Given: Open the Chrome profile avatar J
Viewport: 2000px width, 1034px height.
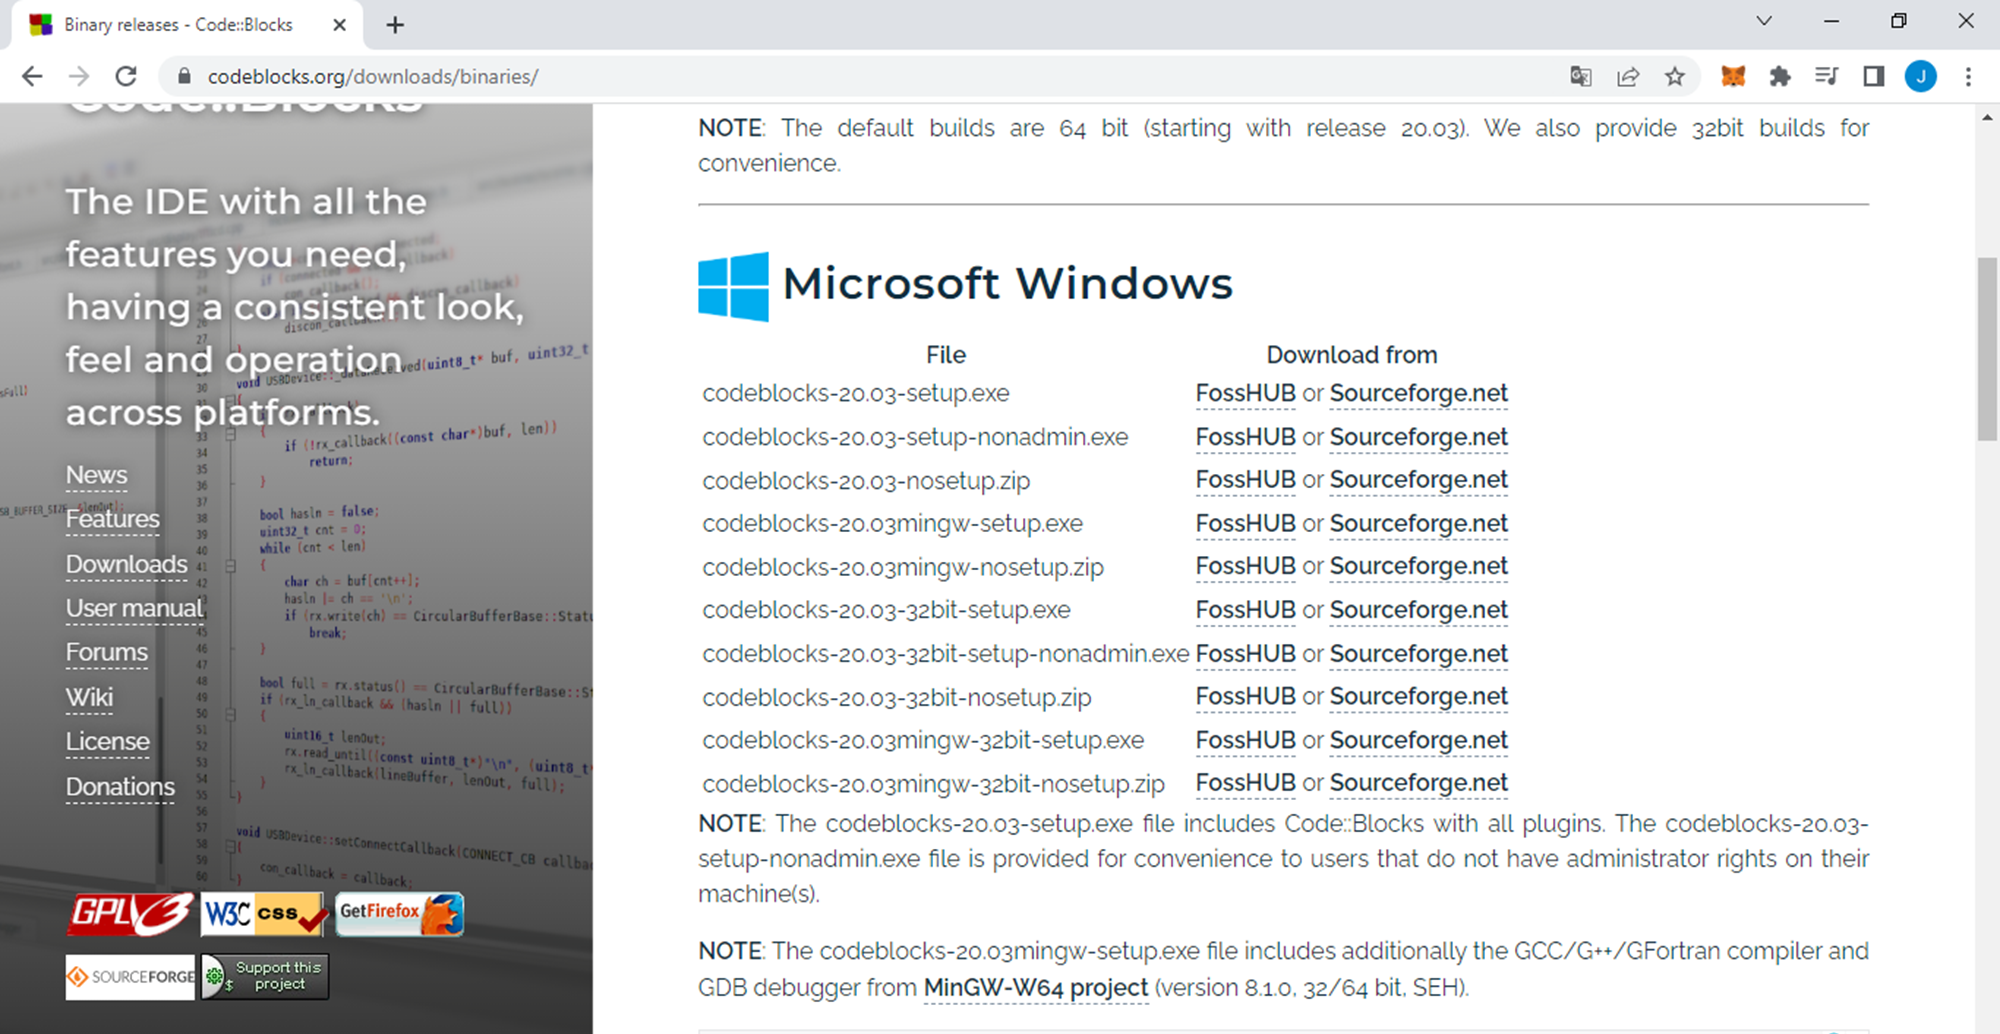Looking at the screenshot, I should point(1921,76).
